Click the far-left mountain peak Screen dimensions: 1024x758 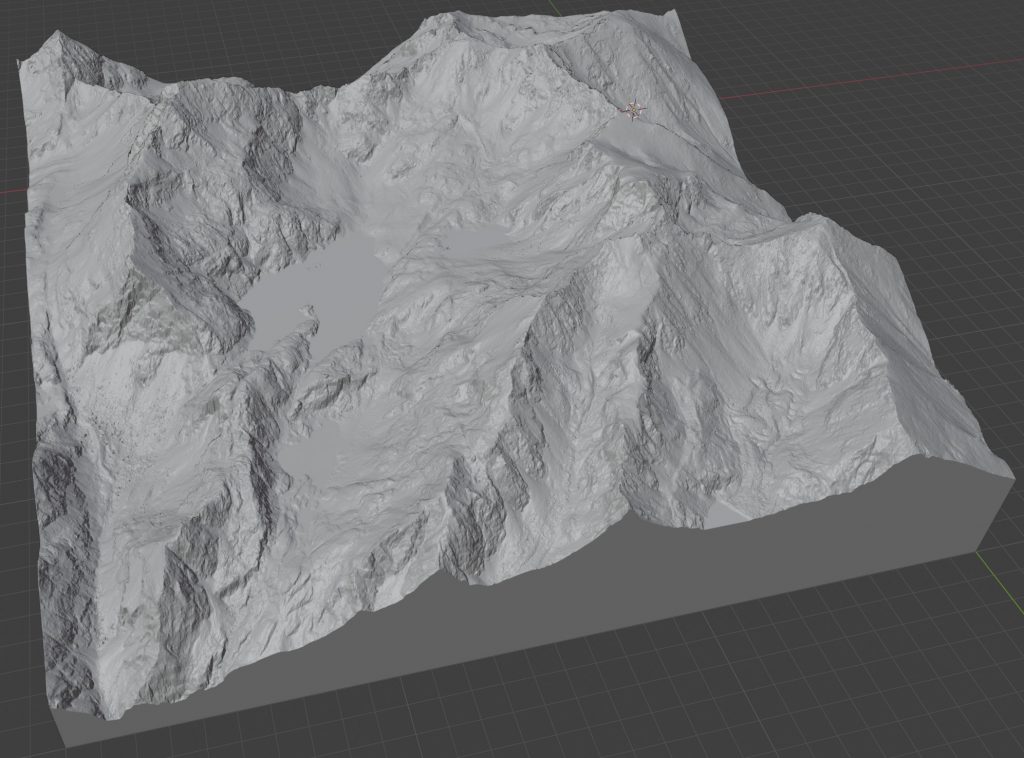(x=58, y=36)
